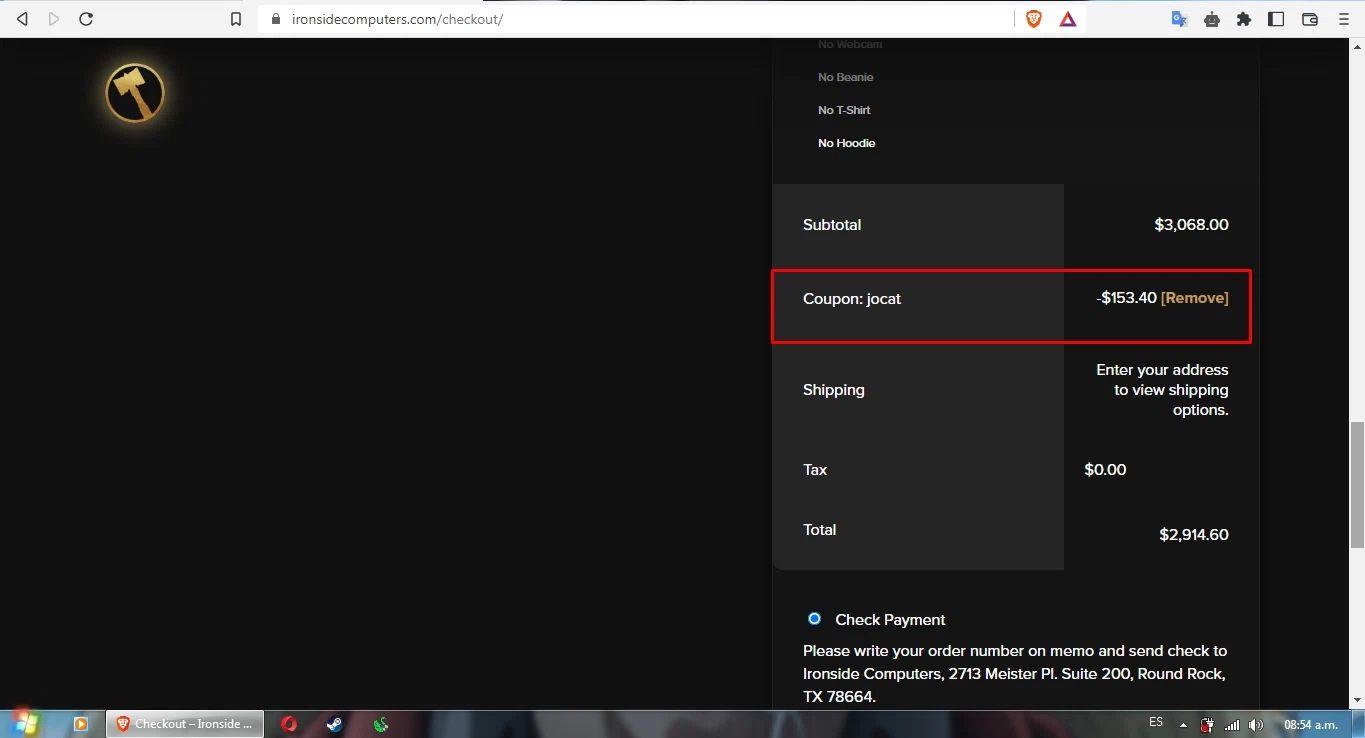
Task: Focus the address bar URL
Action: (397, 19)
